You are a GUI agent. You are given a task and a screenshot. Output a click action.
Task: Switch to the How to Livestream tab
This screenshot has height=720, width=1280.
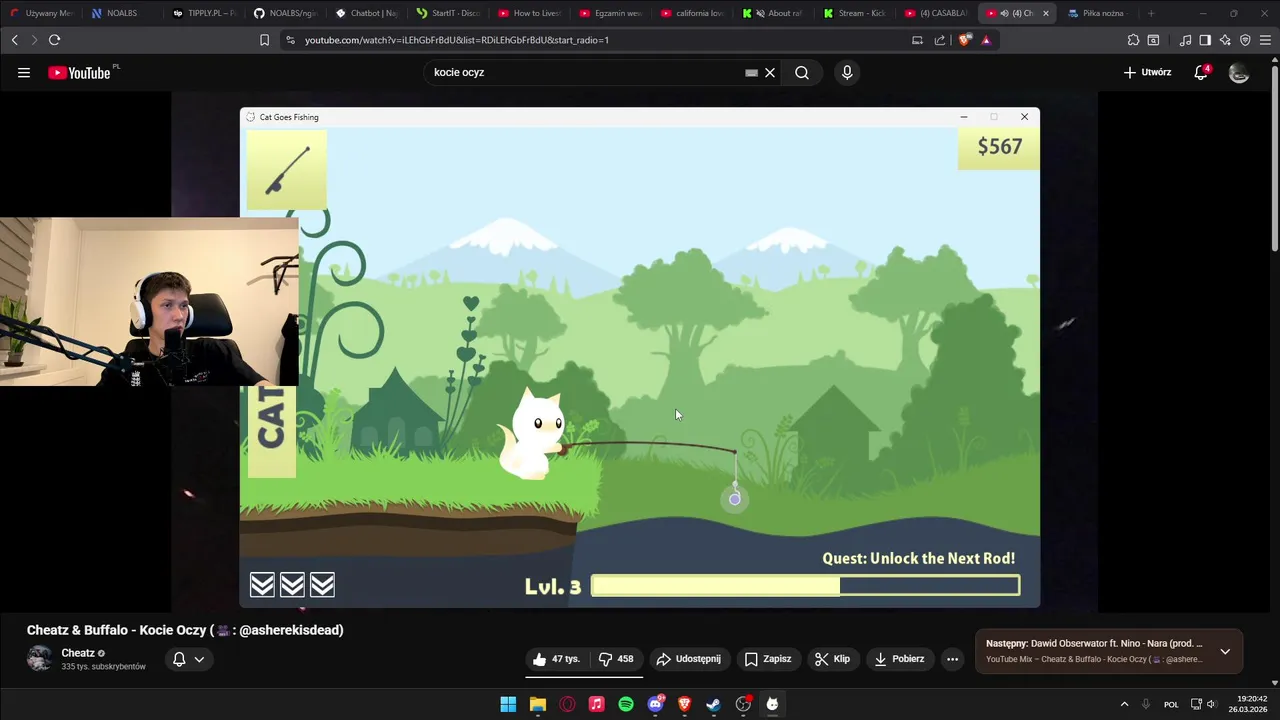[x=530, y=13]
